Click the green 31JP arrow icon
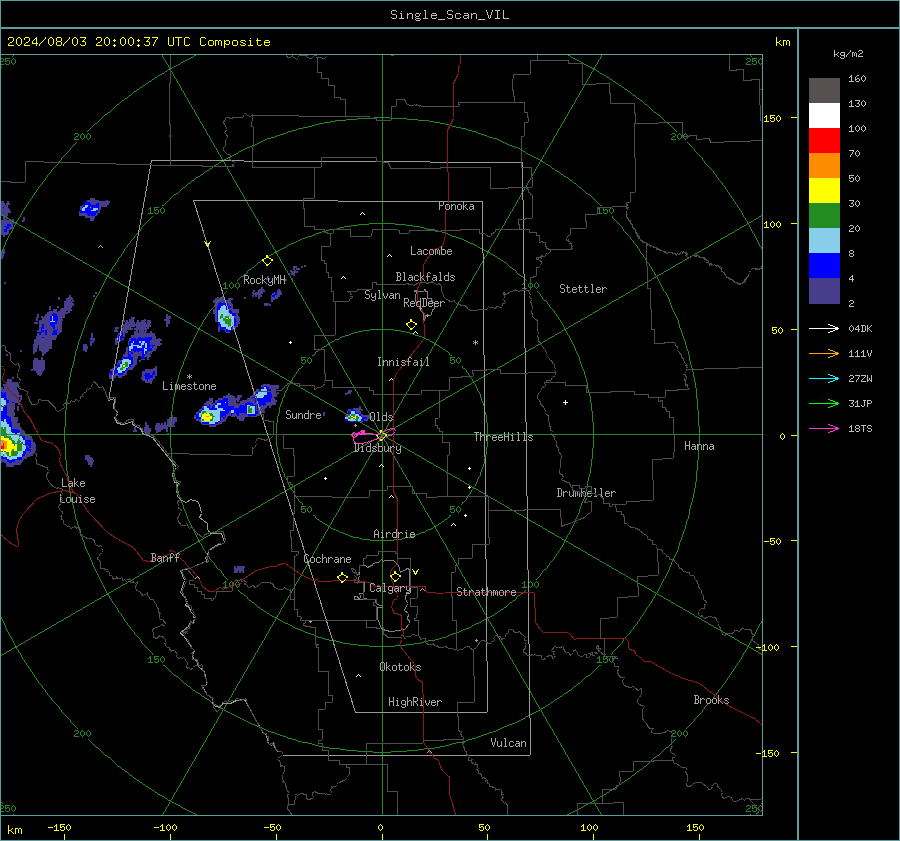The height and width of the screenshot is (841, 900). 824,404
